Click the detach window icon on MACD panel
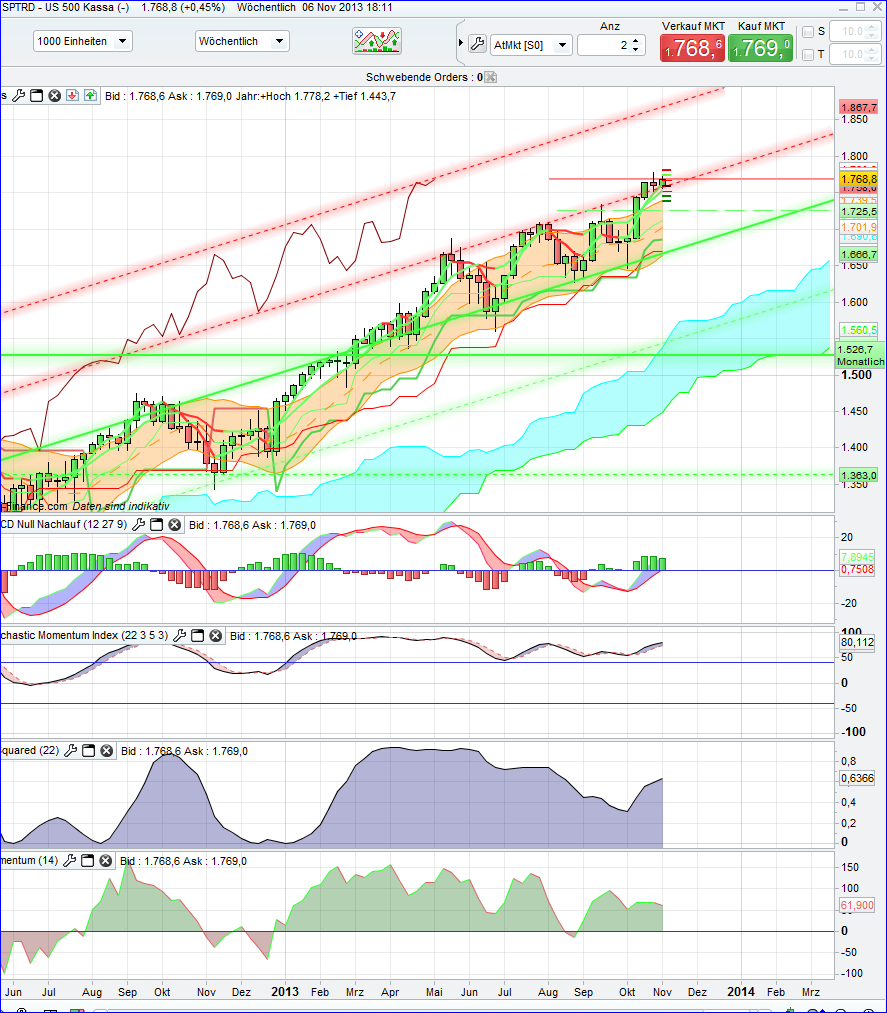Viewport: 887px width, 1013px height. click(156, 524)
